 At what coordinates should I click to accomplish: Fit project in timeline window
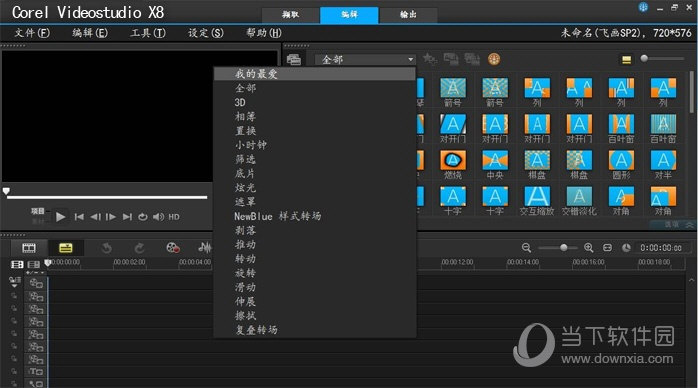click(x=607, y=248)
